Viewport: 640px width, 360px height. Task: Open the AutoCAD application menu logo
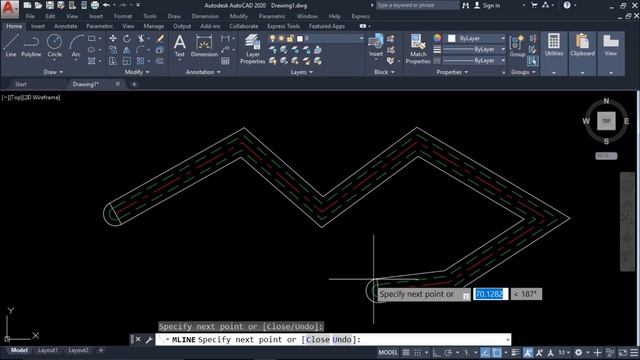10,9
